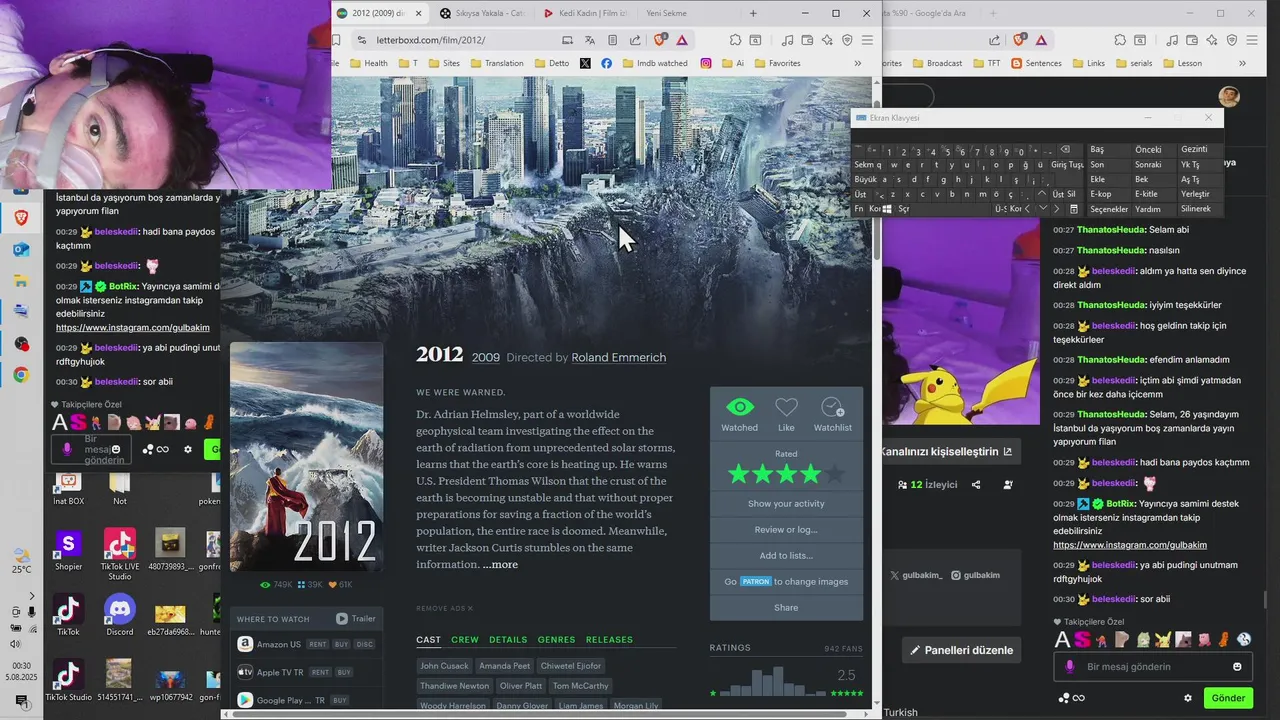Switch to the RELEASES tab
The height and width of the screenshot is (720, 1280).
tap(609, 640)
